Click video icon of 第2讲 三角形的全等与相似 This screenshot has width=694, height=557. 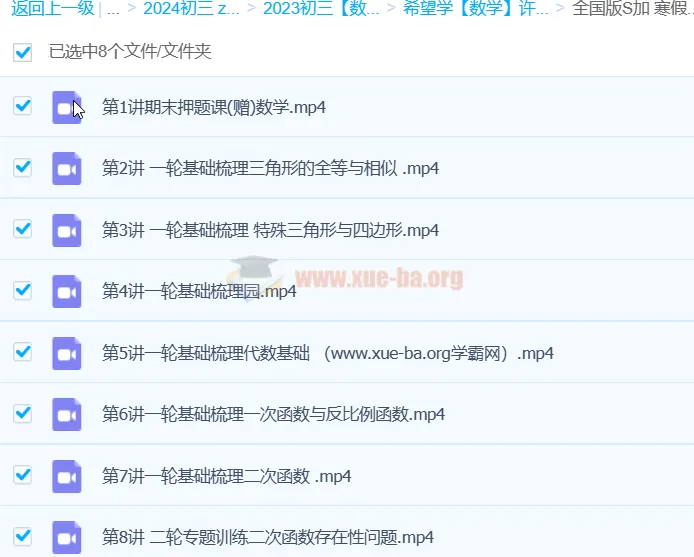tap(67, 169)
